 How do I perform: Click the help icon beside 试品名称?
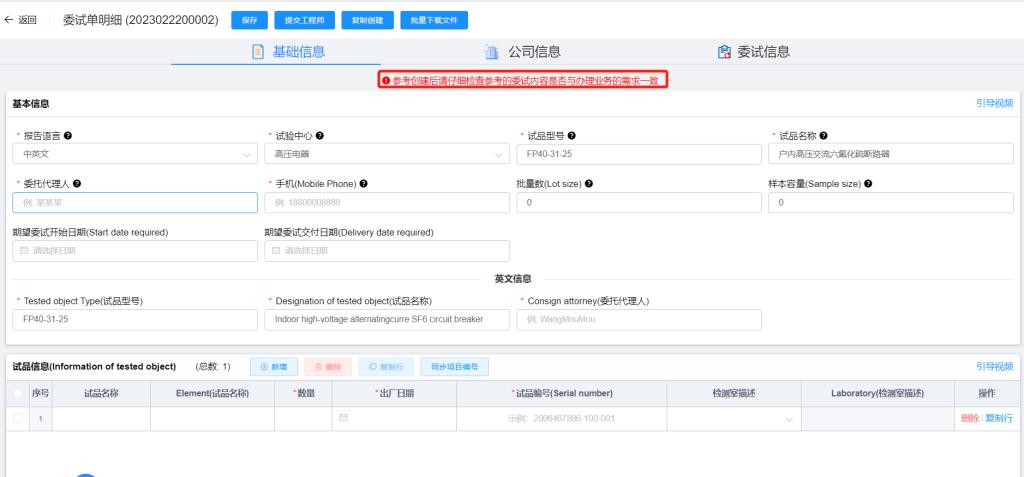click(x=822, y=135)
